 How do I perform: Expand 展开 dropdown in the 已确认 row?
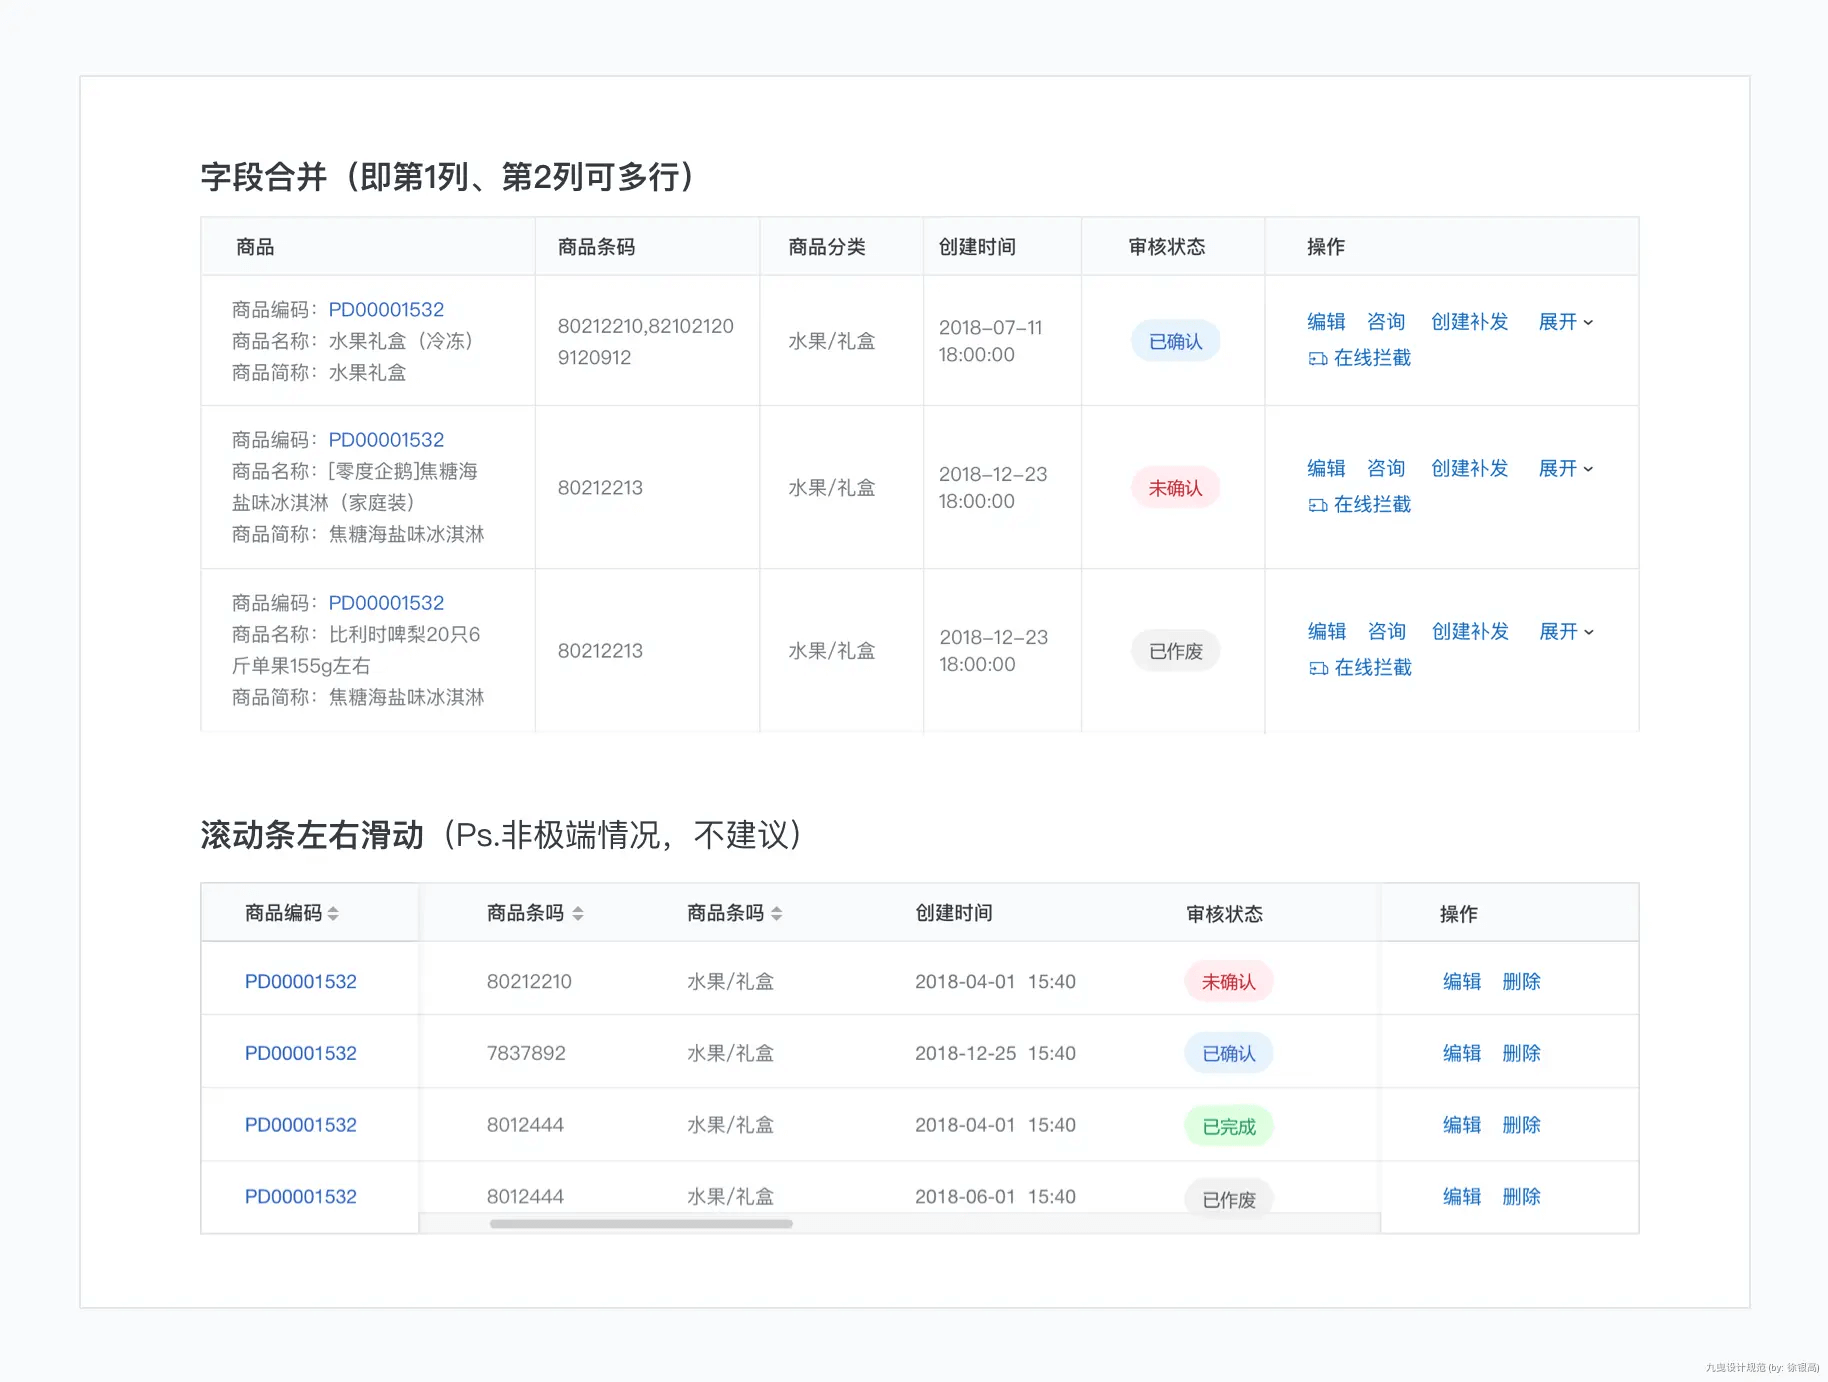coord(1566,322)
